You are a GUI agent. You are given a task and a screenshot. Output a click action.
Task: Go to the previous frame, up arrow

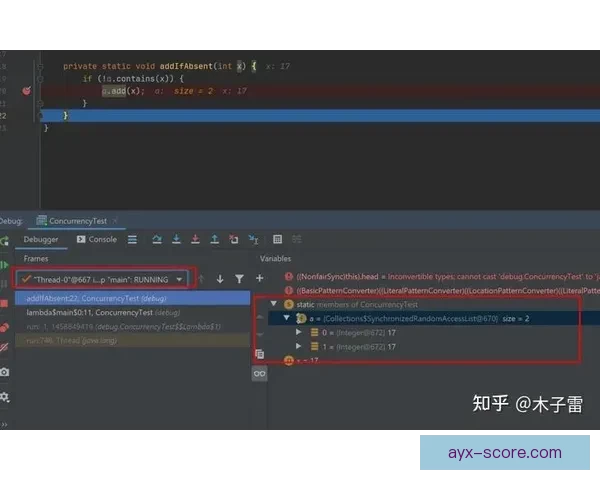pyautogui.click(x=201, y=279)
